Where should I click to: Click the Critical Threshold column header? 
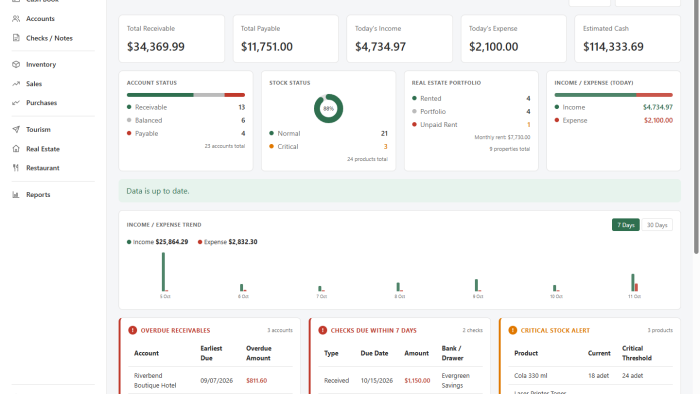coord(637,353)
